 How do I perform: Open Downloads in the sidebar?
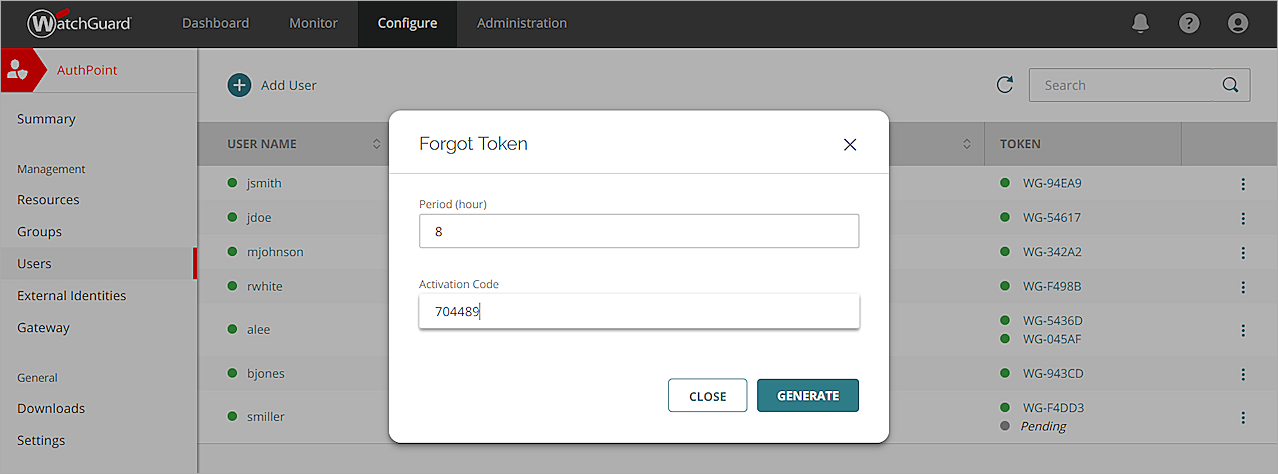tap(51, 409)
